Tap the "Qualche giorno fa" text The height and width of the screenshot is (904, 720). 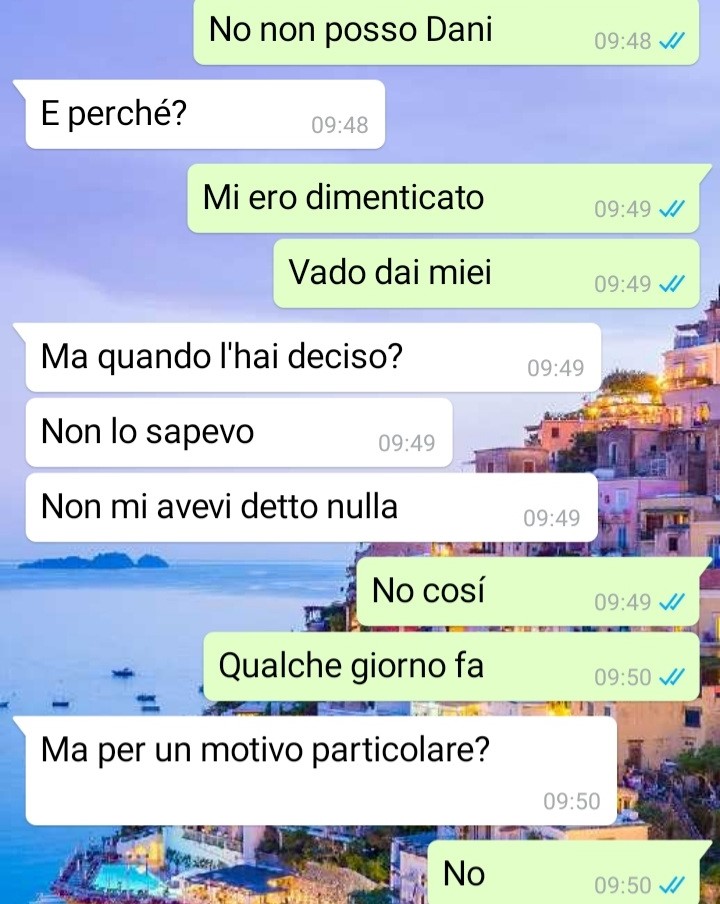pyautogui.click(x=351, y=666)
